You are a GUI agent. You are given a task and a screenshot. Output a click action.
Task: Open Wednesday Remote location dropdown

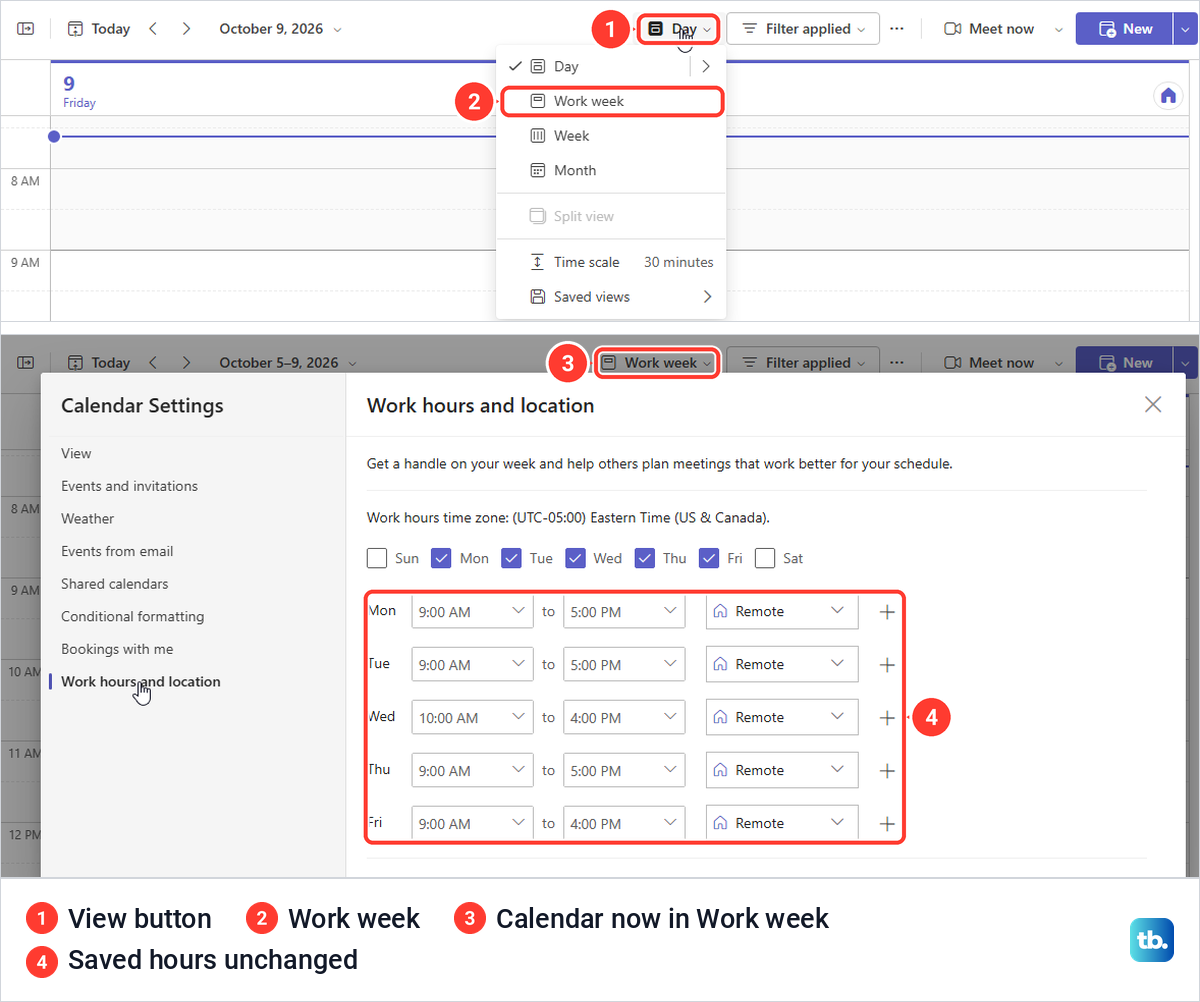[x=782, y=717]
